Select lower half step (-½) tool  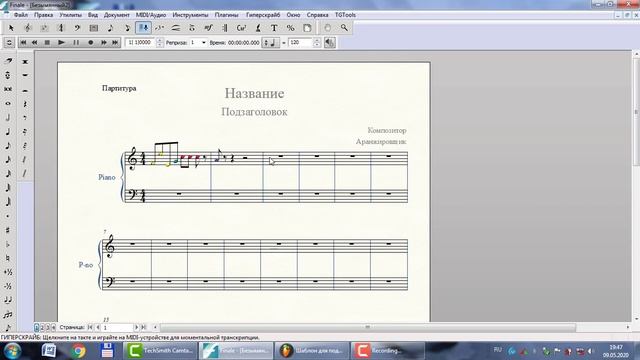[8, 286]
